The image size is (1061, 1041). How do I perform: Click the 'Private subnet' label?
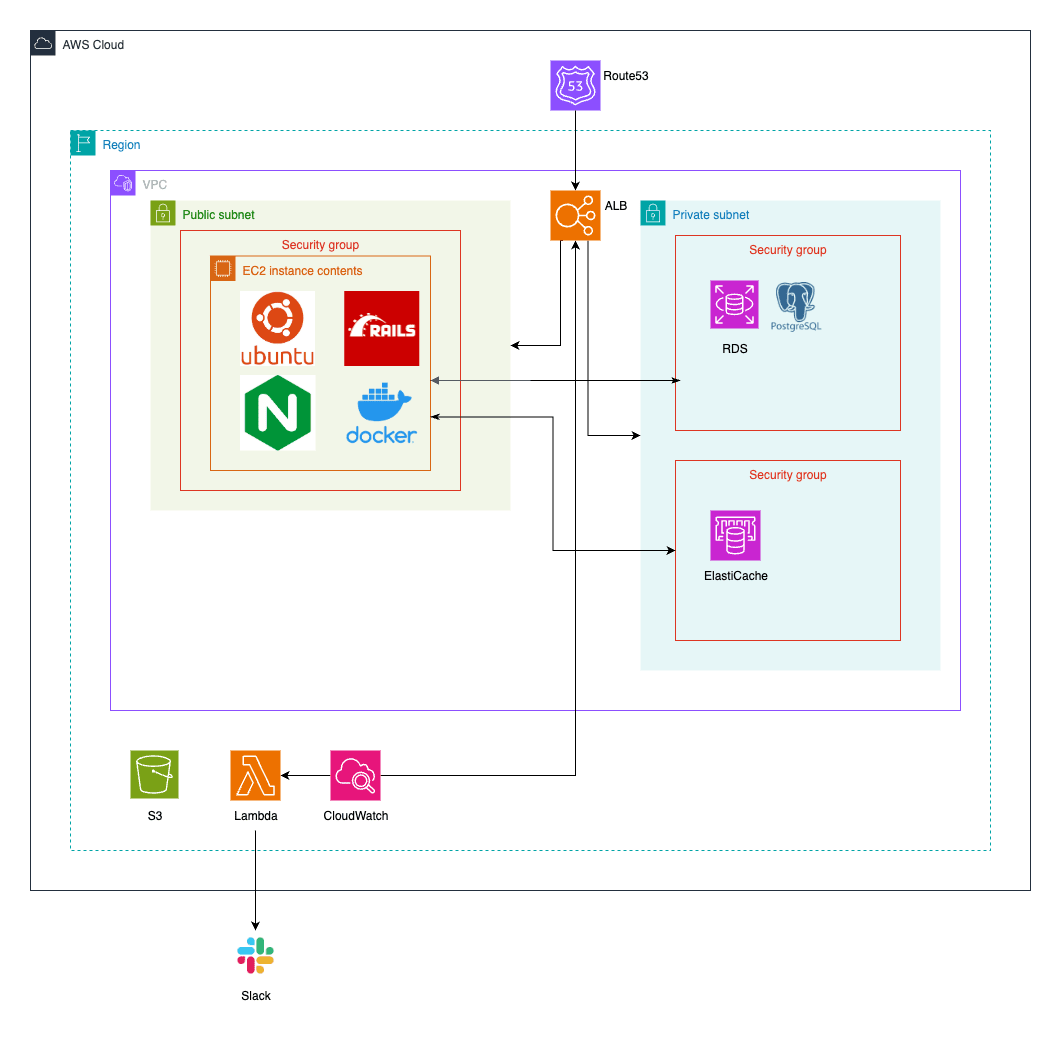(710, 215)
